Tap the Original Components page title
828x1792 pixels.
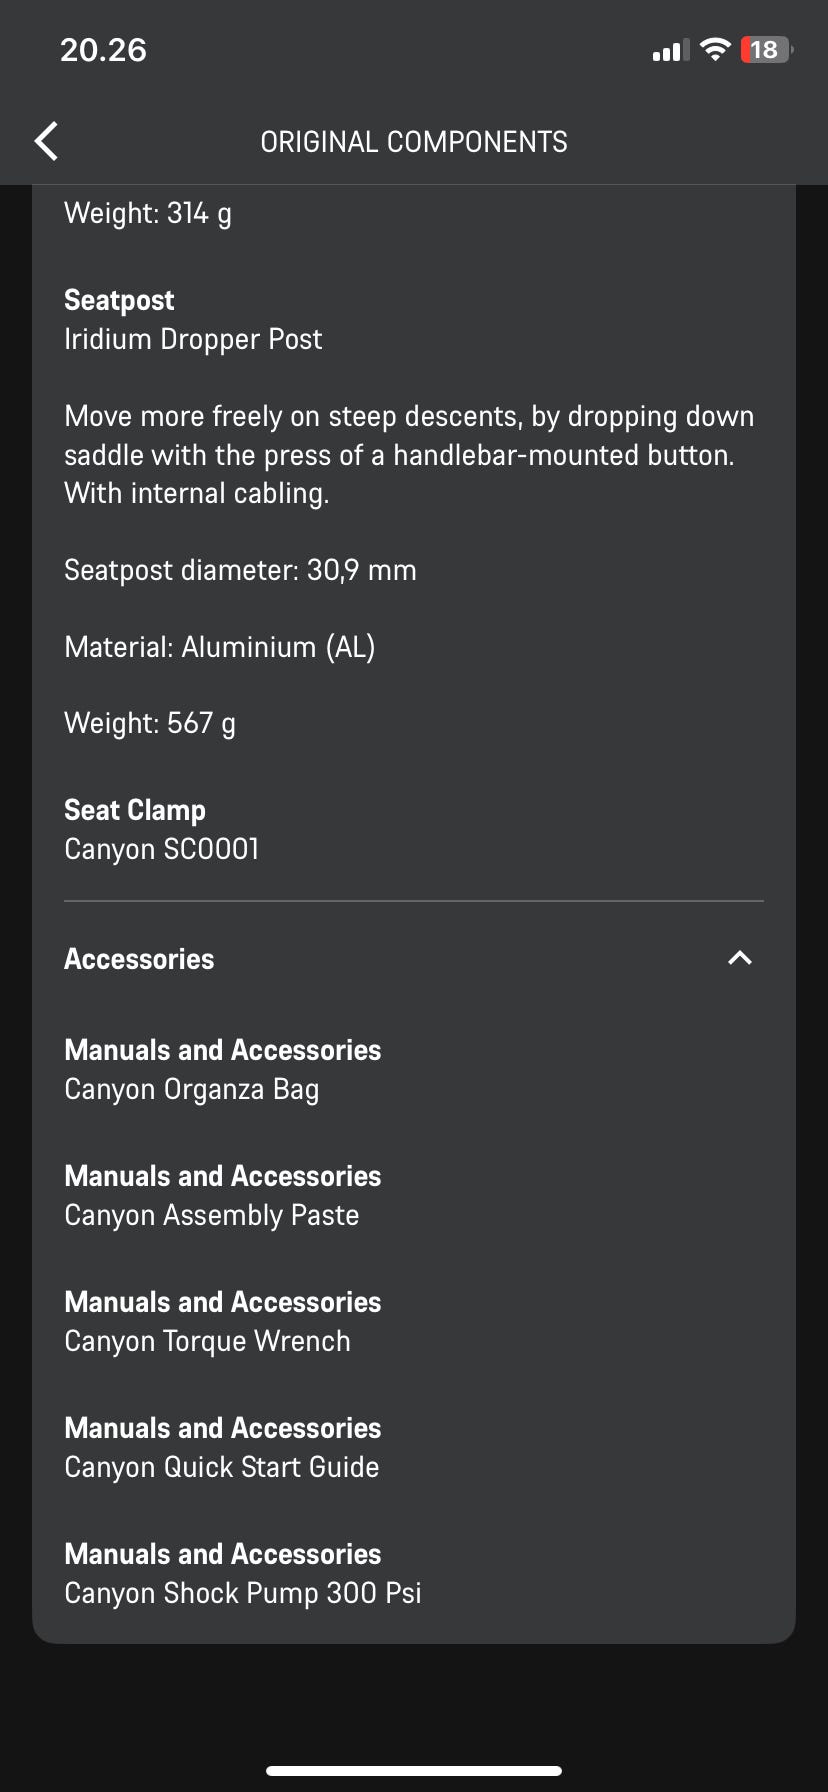tap(413, 142)
